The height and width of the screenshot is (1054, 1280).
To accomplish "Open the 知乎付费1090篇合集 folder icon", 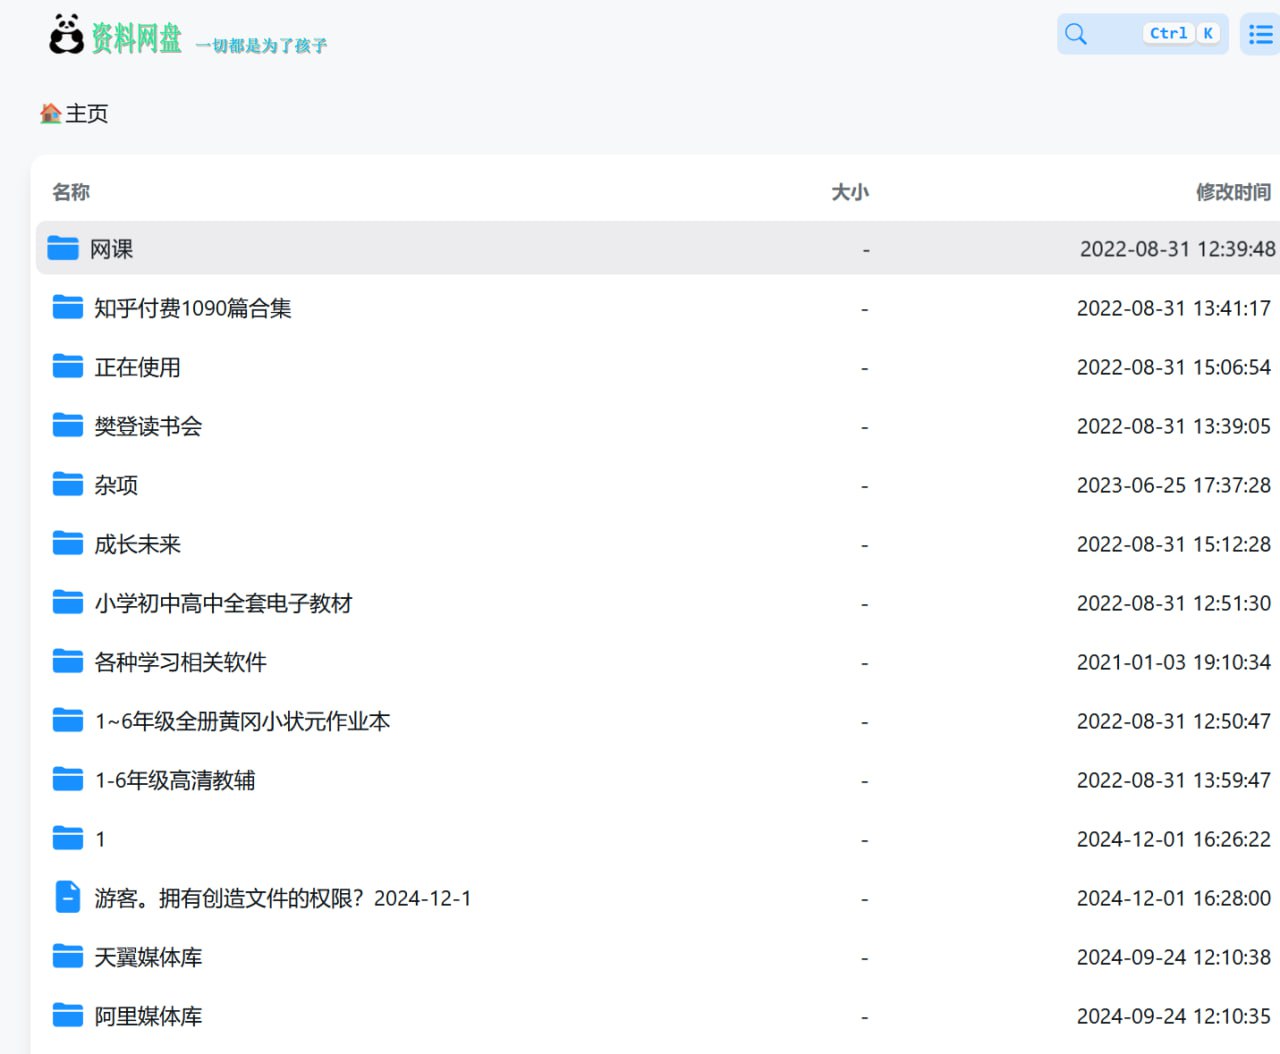I will [68, 307].
